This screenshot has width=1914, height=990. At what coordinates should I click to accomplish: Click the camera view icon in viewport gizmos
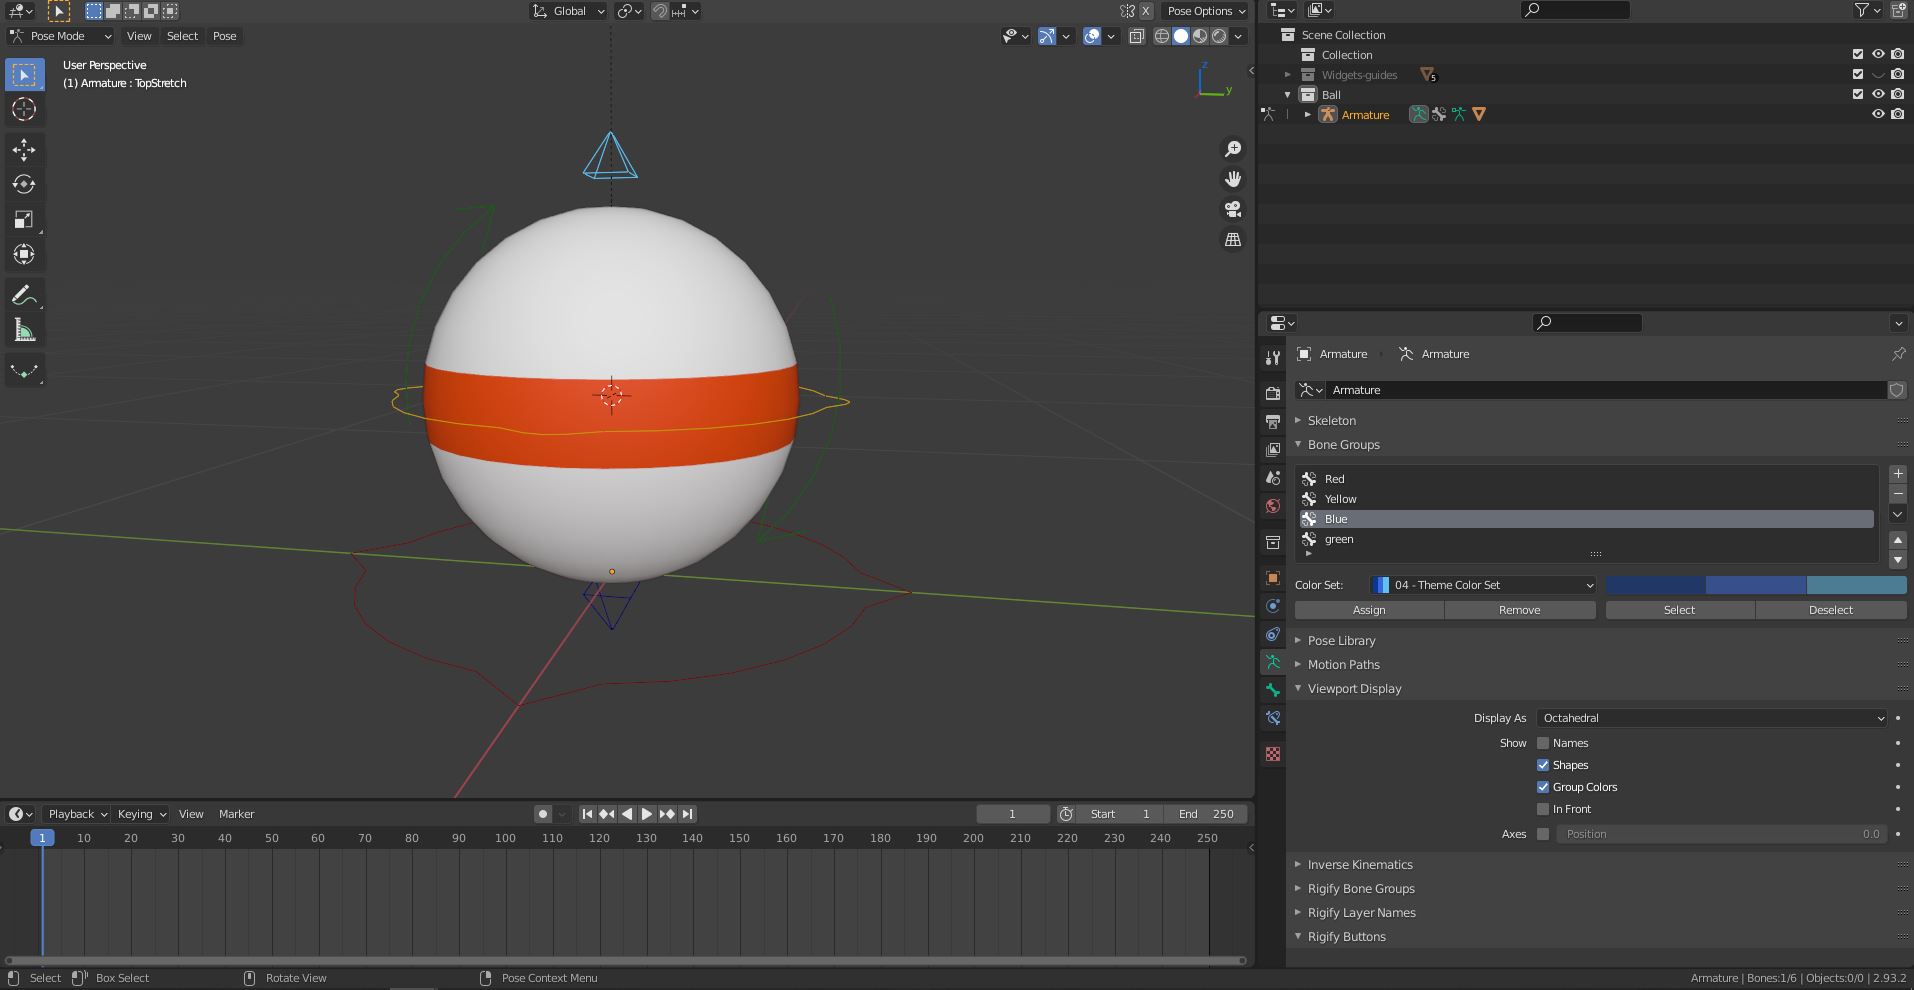1234,209
